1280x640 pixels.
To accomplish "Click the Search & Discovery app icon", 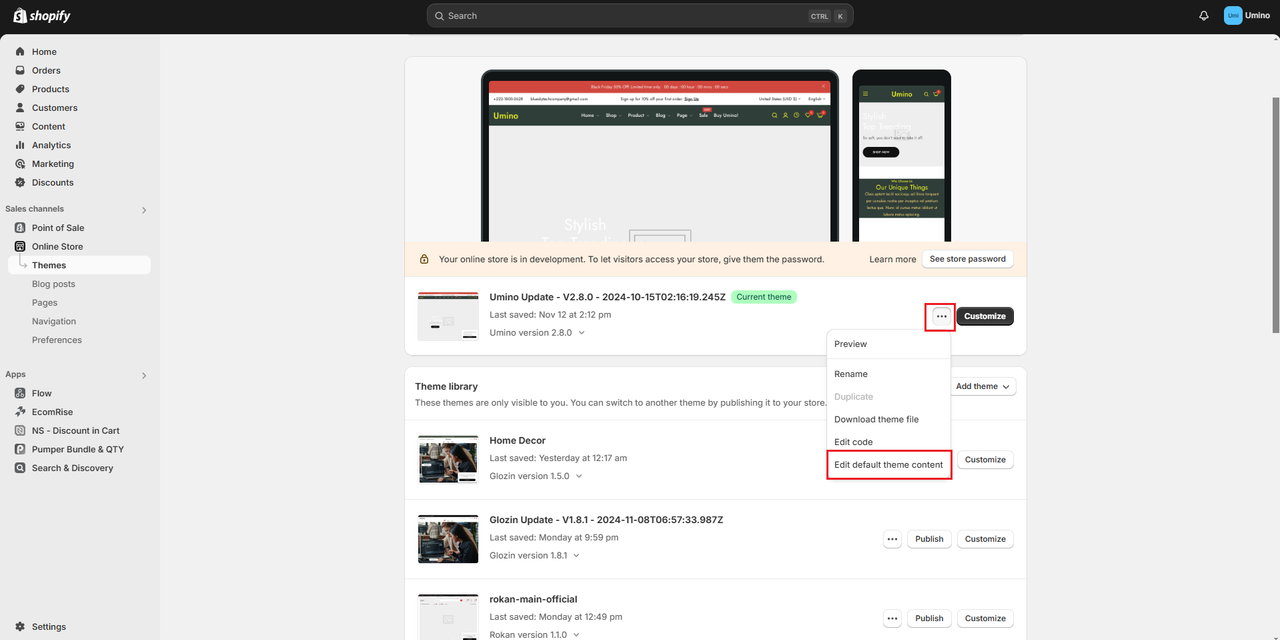I will pyautogui.click(x=20, y=468).
